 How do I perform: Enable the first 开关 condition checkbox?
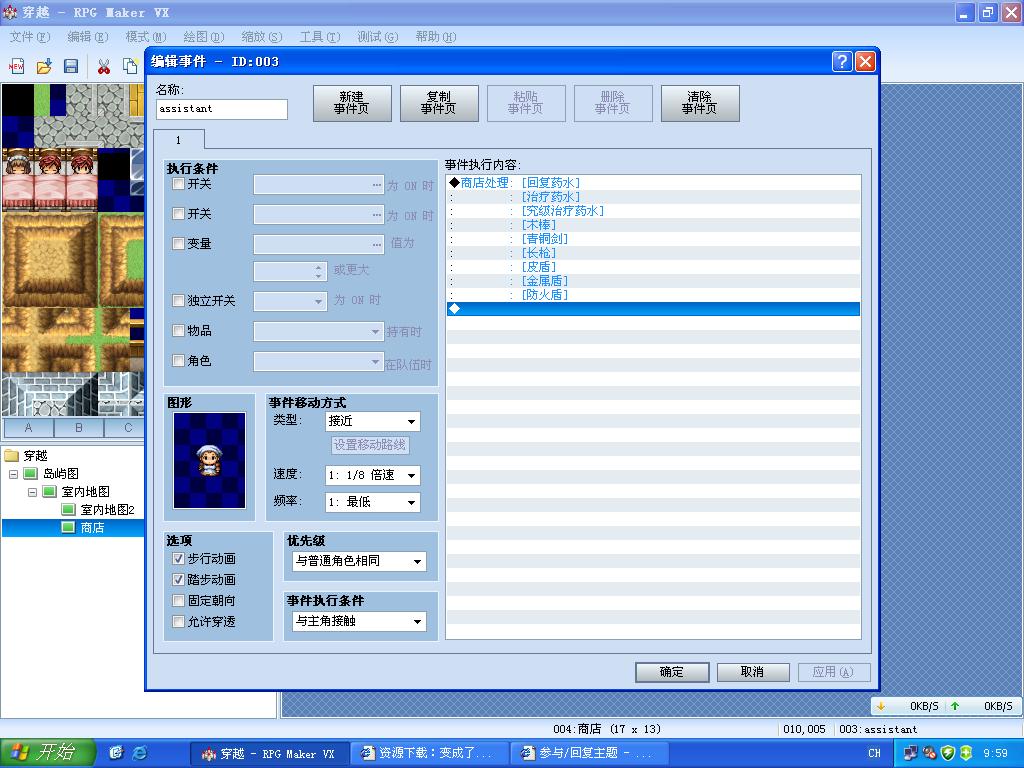(x=178, y=184)
